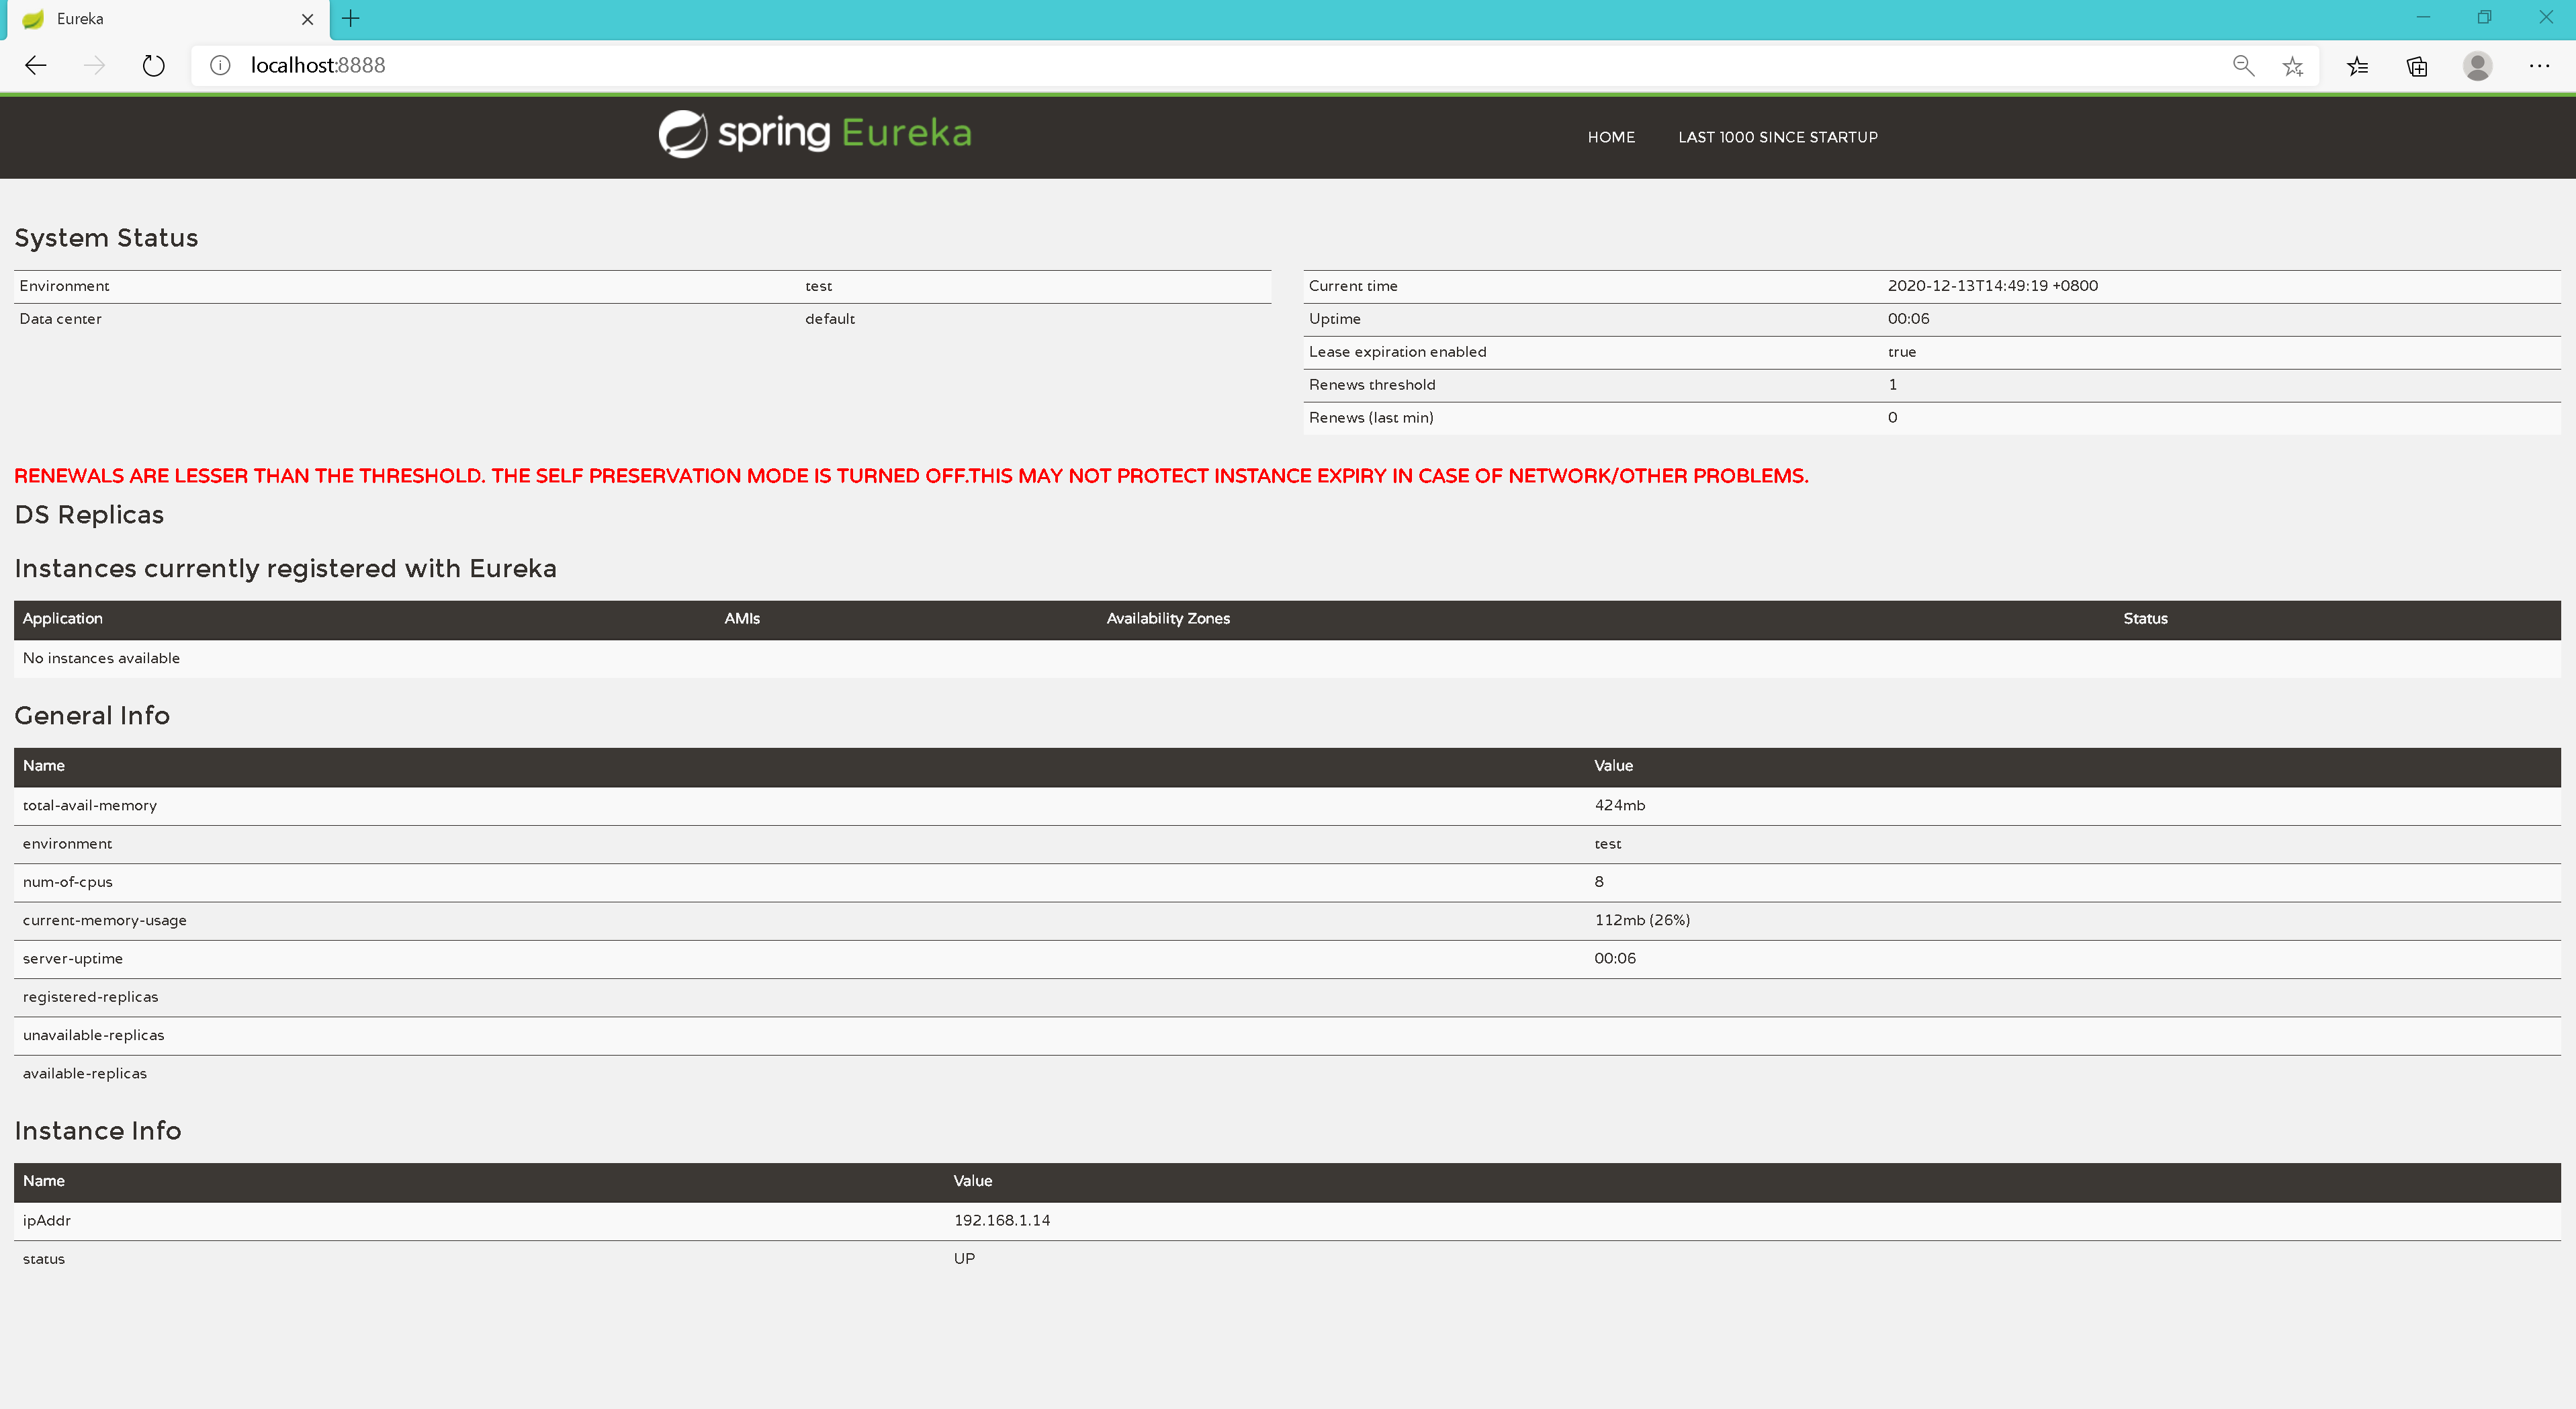Click the DS Replicas heading
The height and width of the screenshot is (1409, 2576).
click(x=89, y=515)
